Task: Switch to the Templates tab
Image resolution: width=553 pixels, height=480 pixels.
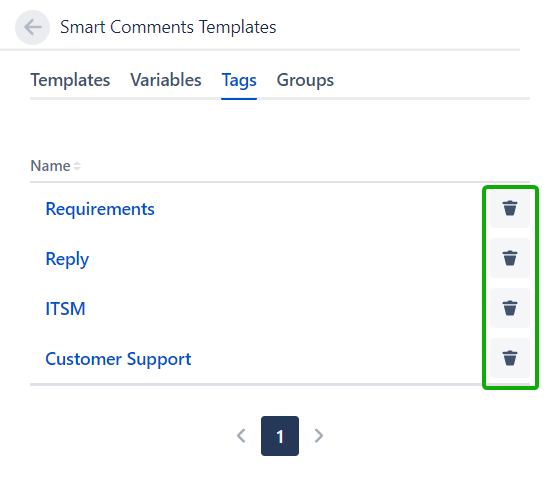Action: coord(70,80)
